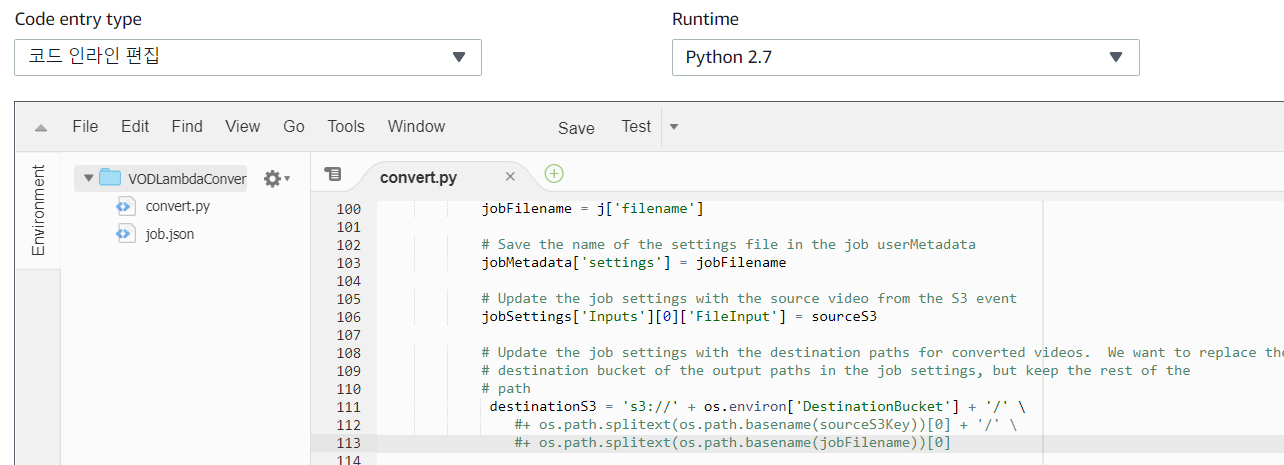
Task: Open the Find menu
Action: point(187,126)
